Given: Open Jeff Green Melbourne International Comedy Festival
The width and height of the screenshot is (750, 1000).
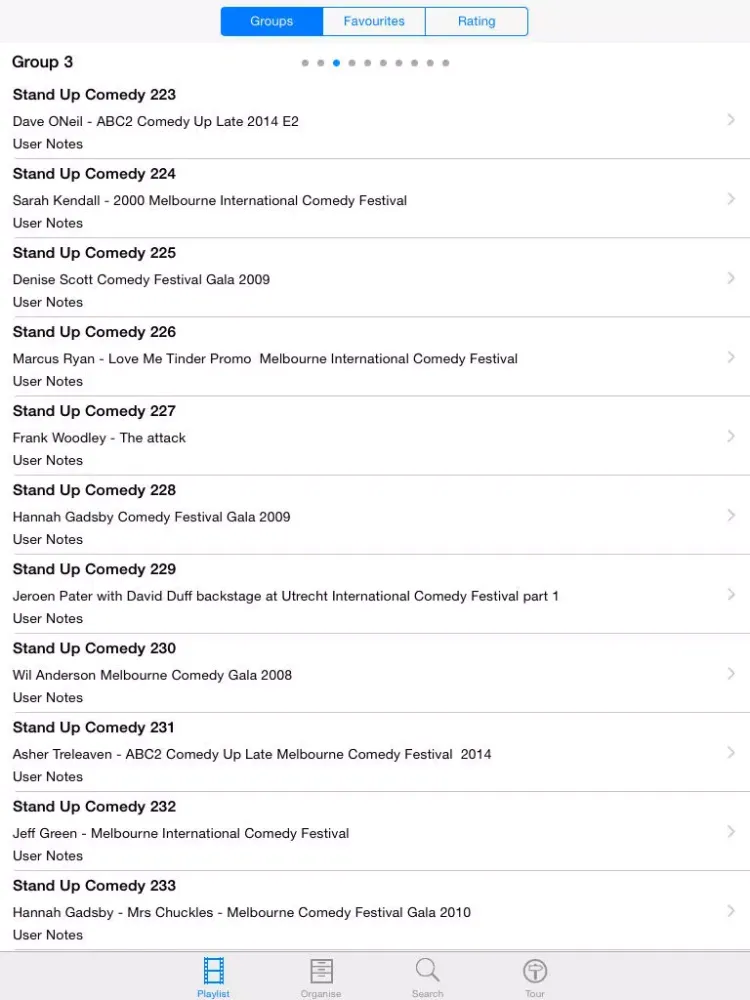Looking at the screenshot, I should pyautogui.click(x=375, y=831).
